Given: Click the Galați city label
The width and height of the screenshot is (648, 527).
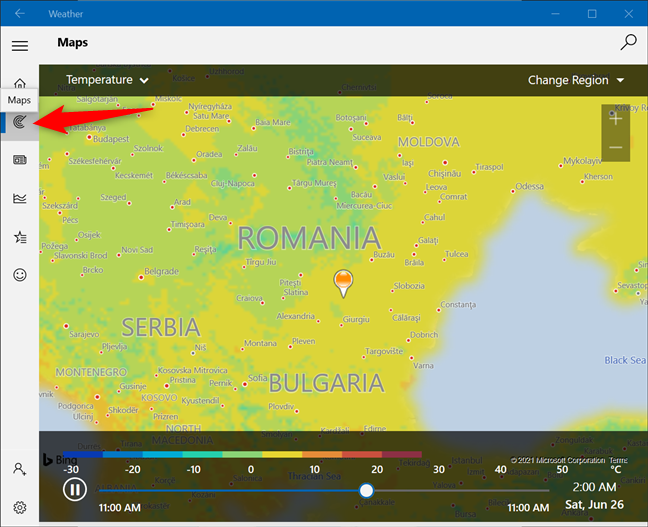Looking at the screenshot, I should [428, 240].
